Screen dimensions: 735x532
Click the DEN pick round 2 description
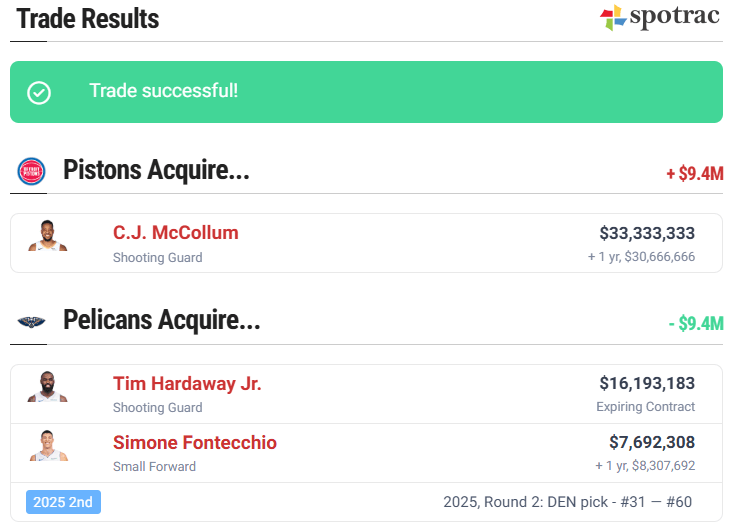567,502
